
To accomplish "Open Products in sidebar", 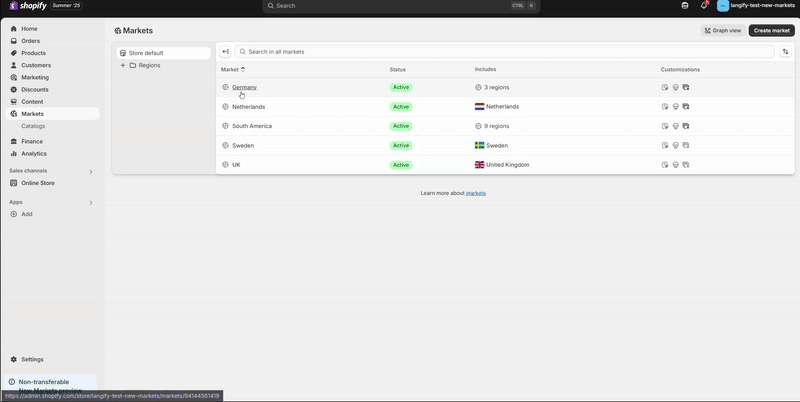I will click(33, 53).
